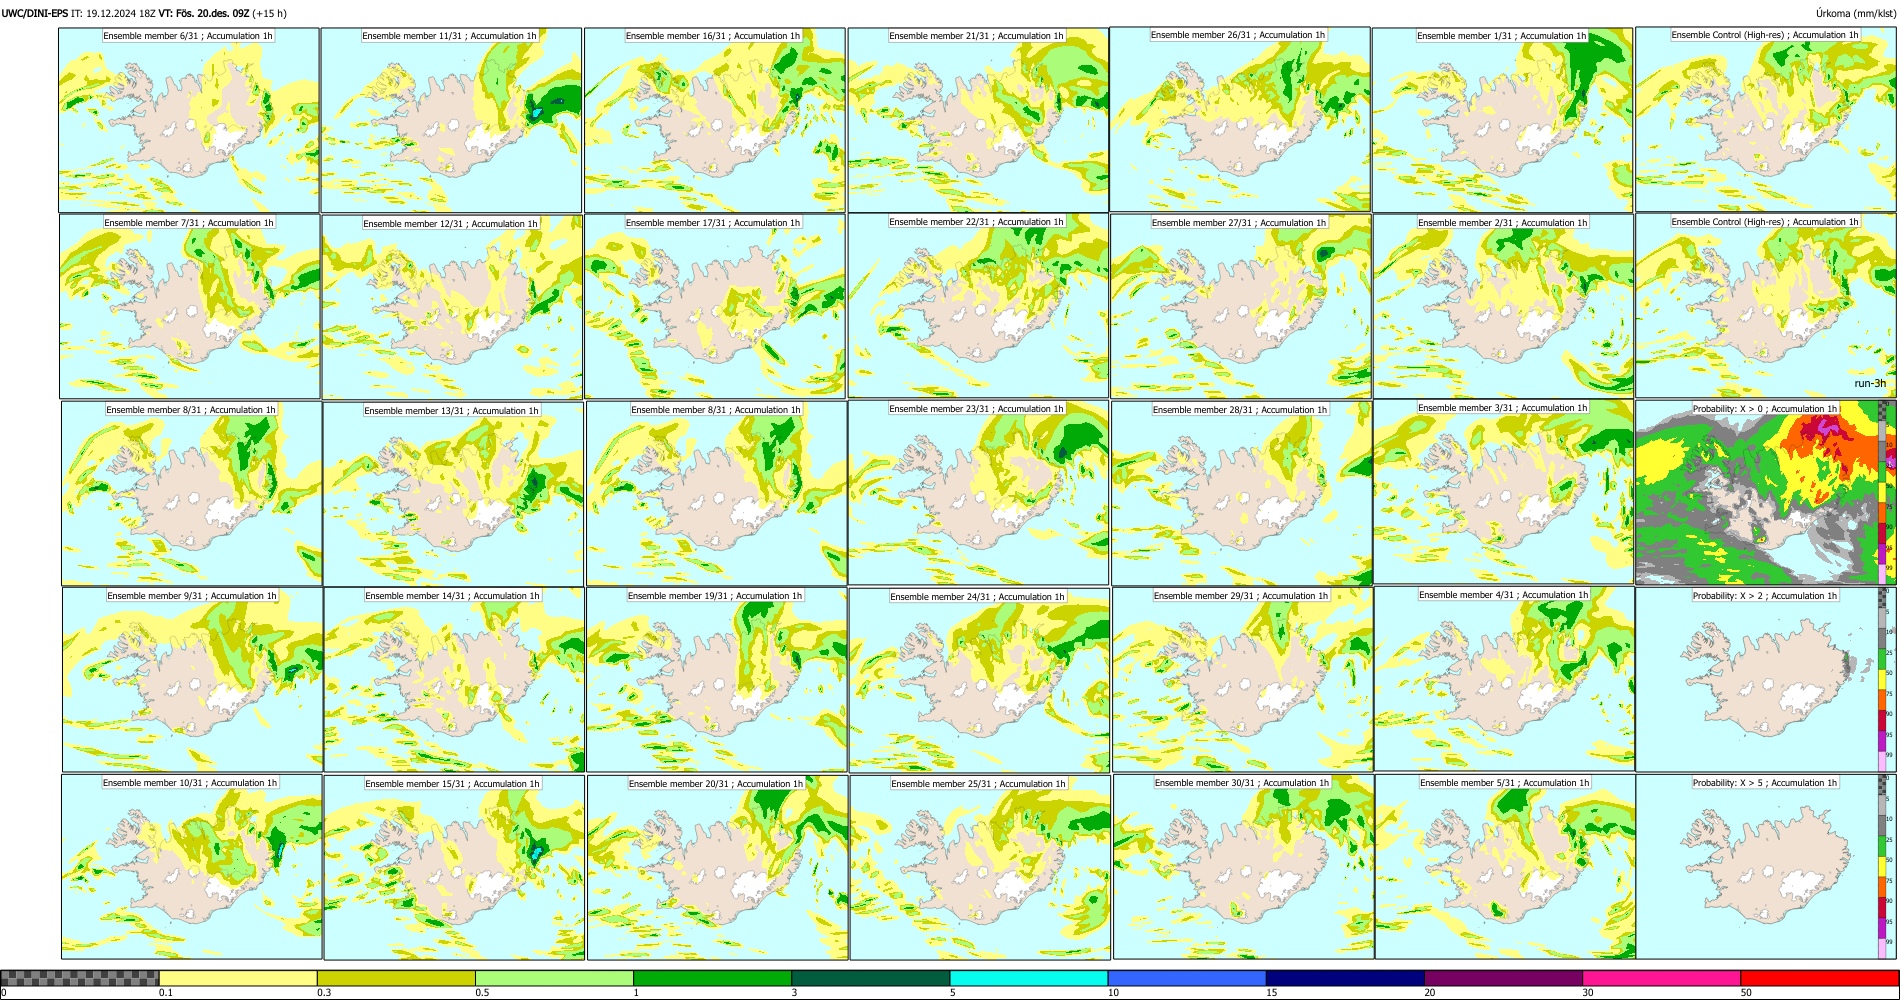
Task: Select the Ensemble member 9/31 map
Action: [192, 680]
